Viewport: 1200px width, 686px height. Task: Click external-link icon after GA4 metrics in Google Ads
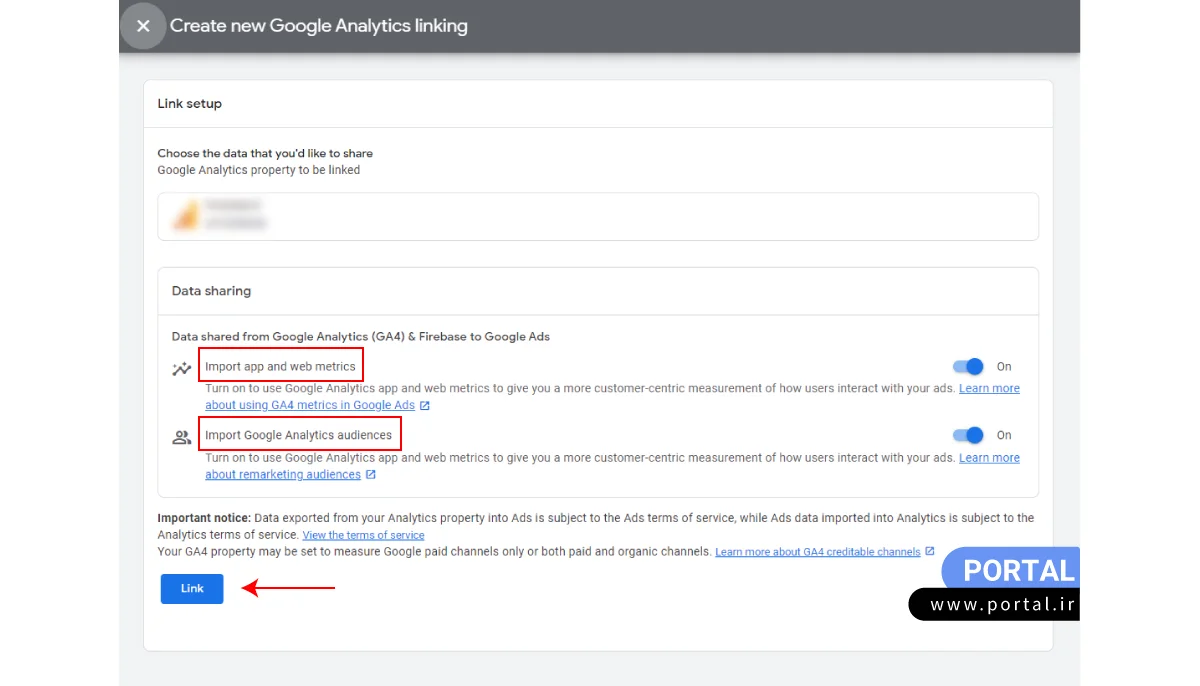coord(425,405)
